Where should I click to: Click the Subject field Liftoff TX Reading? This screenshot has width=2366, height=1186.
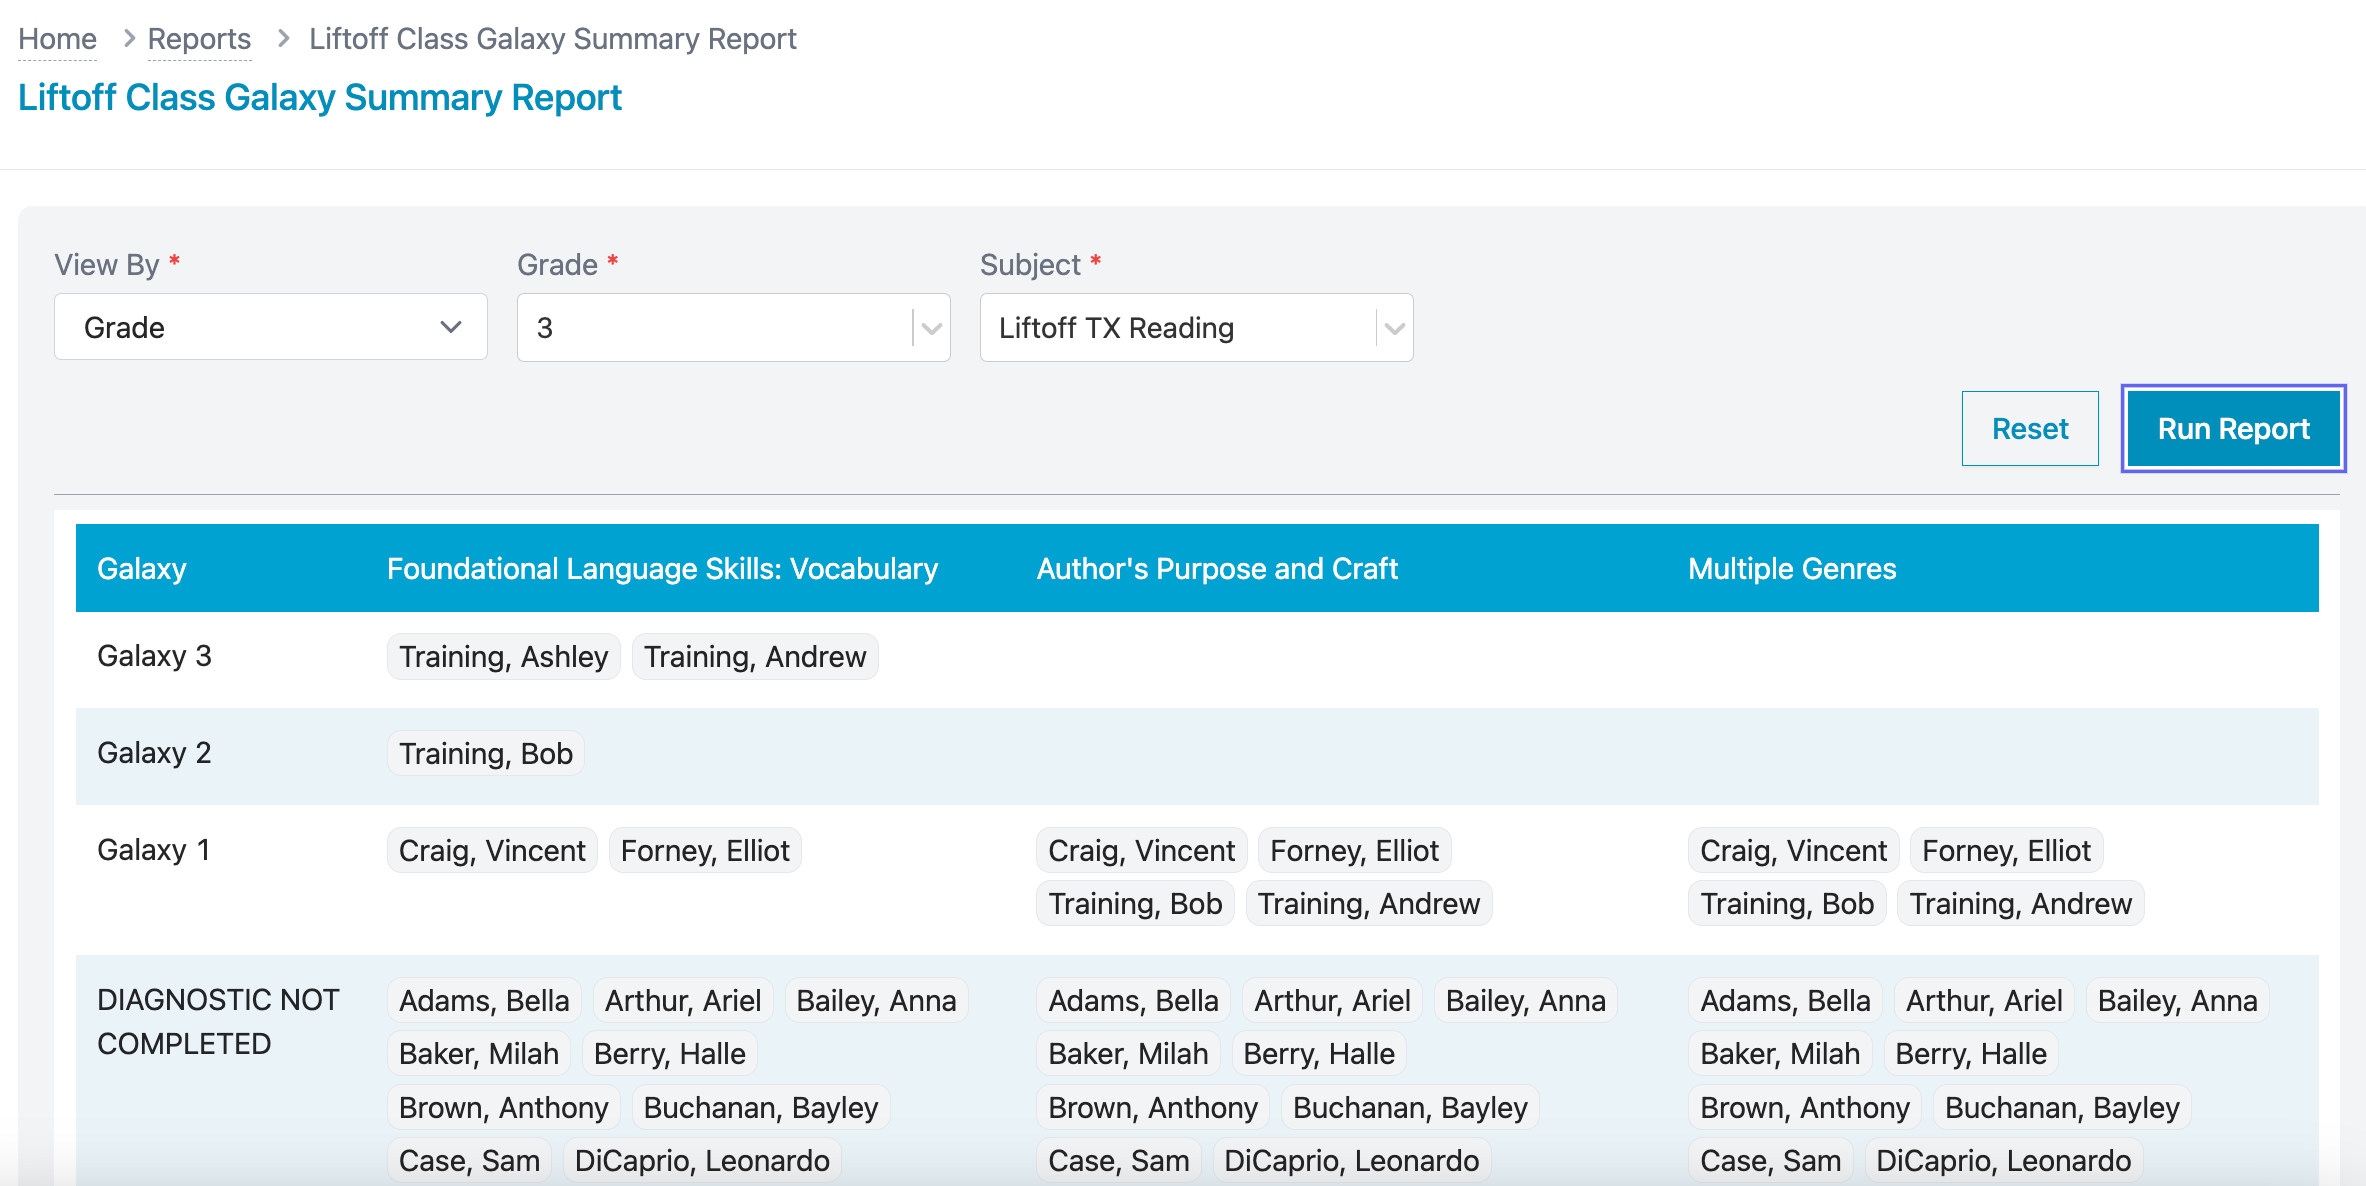[x=1196, y=328]
